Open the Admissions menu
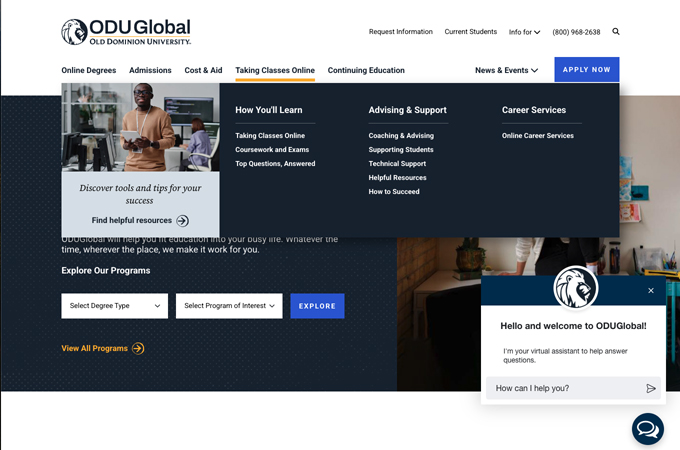Screen dimensions: 680x450 (150, 70)
